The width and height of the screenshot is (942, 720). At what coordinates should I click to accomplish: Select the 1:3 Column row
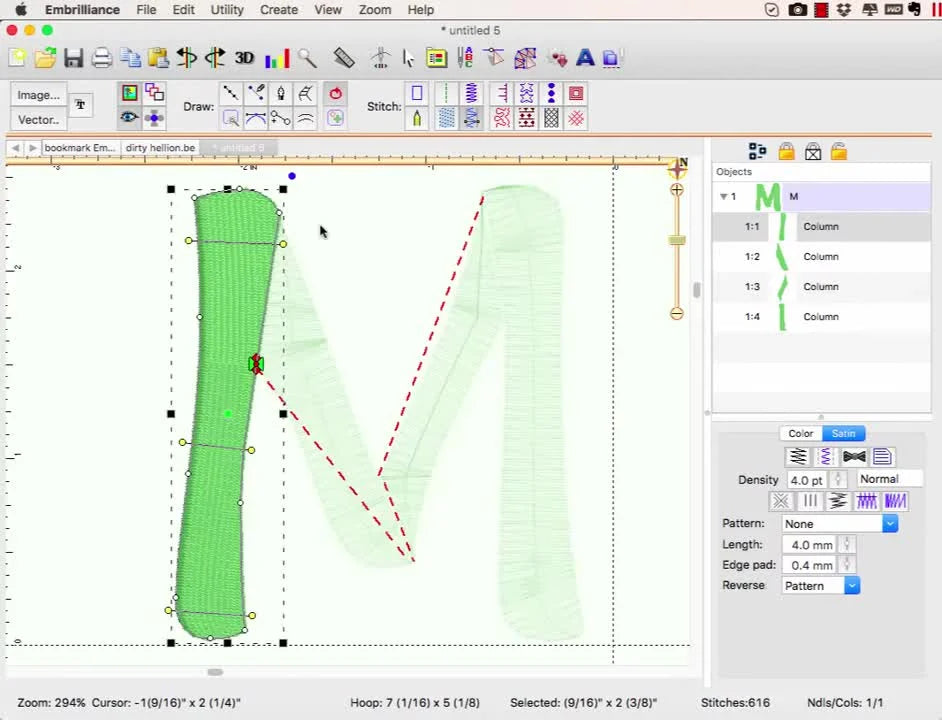coord(821,287)
